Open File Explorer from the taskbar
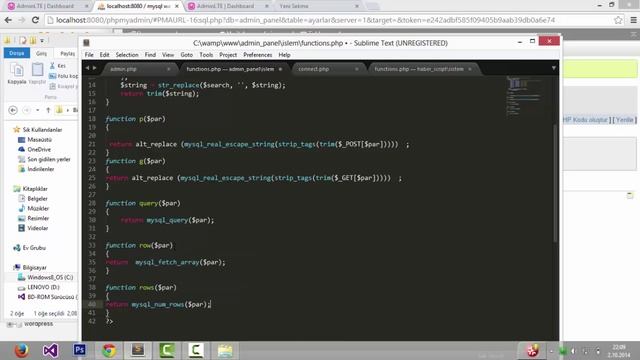Viewport: 640px width, 360px height. coord(225,350)
